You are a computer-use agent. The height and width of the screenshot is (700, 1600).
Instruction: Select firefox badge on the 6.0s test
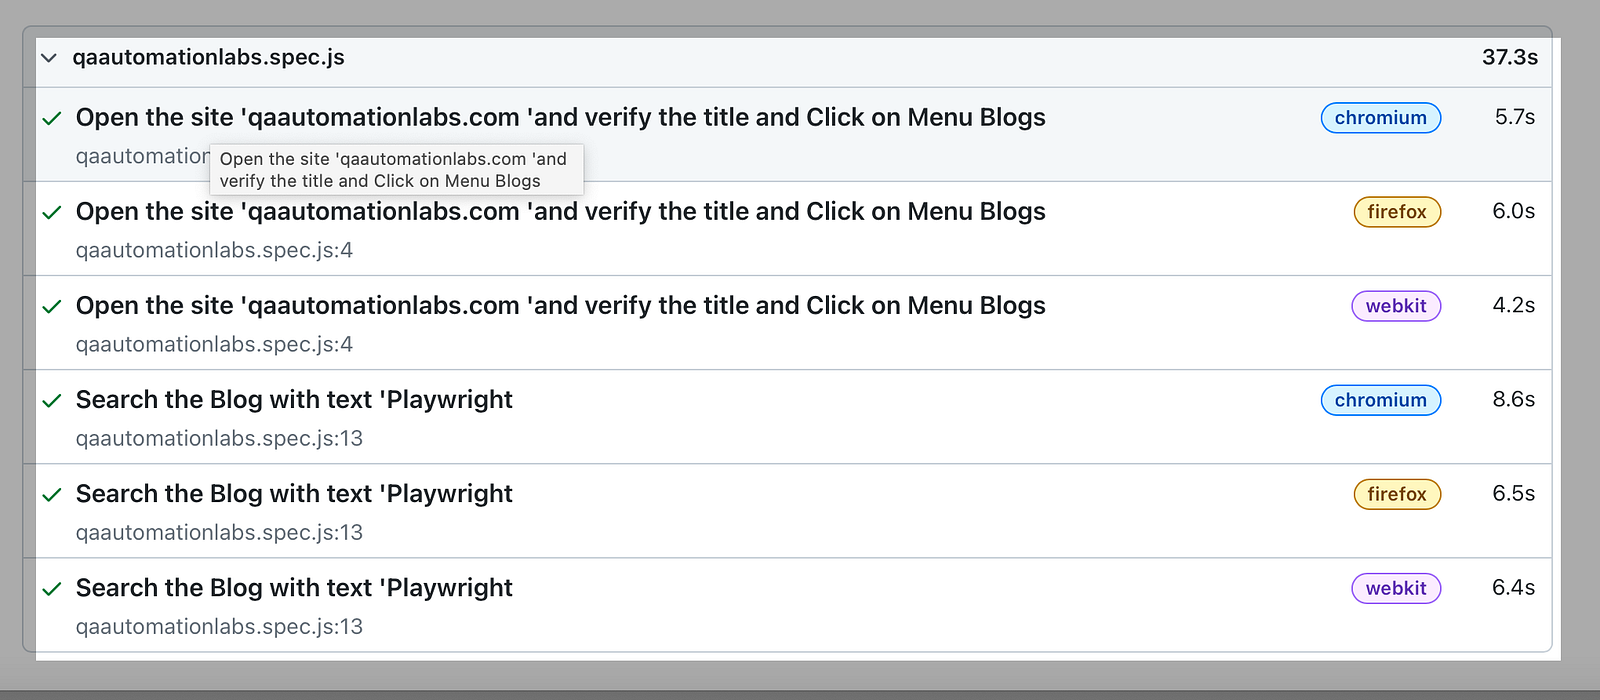coord(1397,212)
